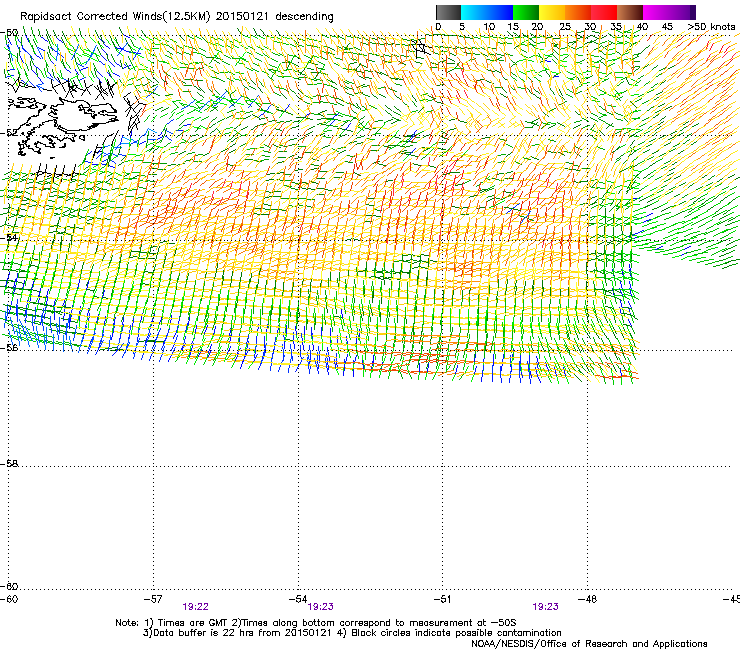
Task: Click the red 30-35 knots legend segment
Action: (x=604, y=12)
